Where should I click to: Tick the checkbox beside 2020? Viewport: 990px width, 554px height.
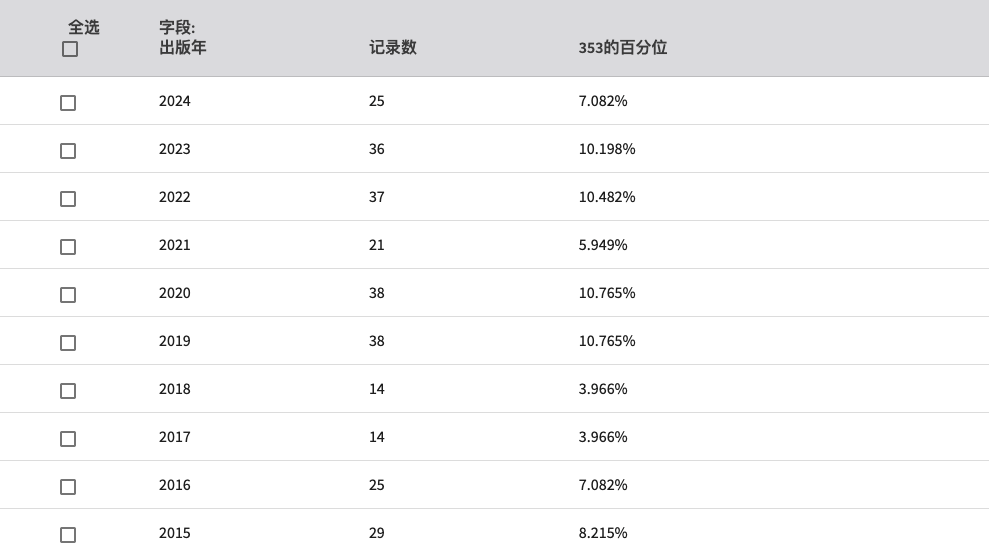point(68,295)
